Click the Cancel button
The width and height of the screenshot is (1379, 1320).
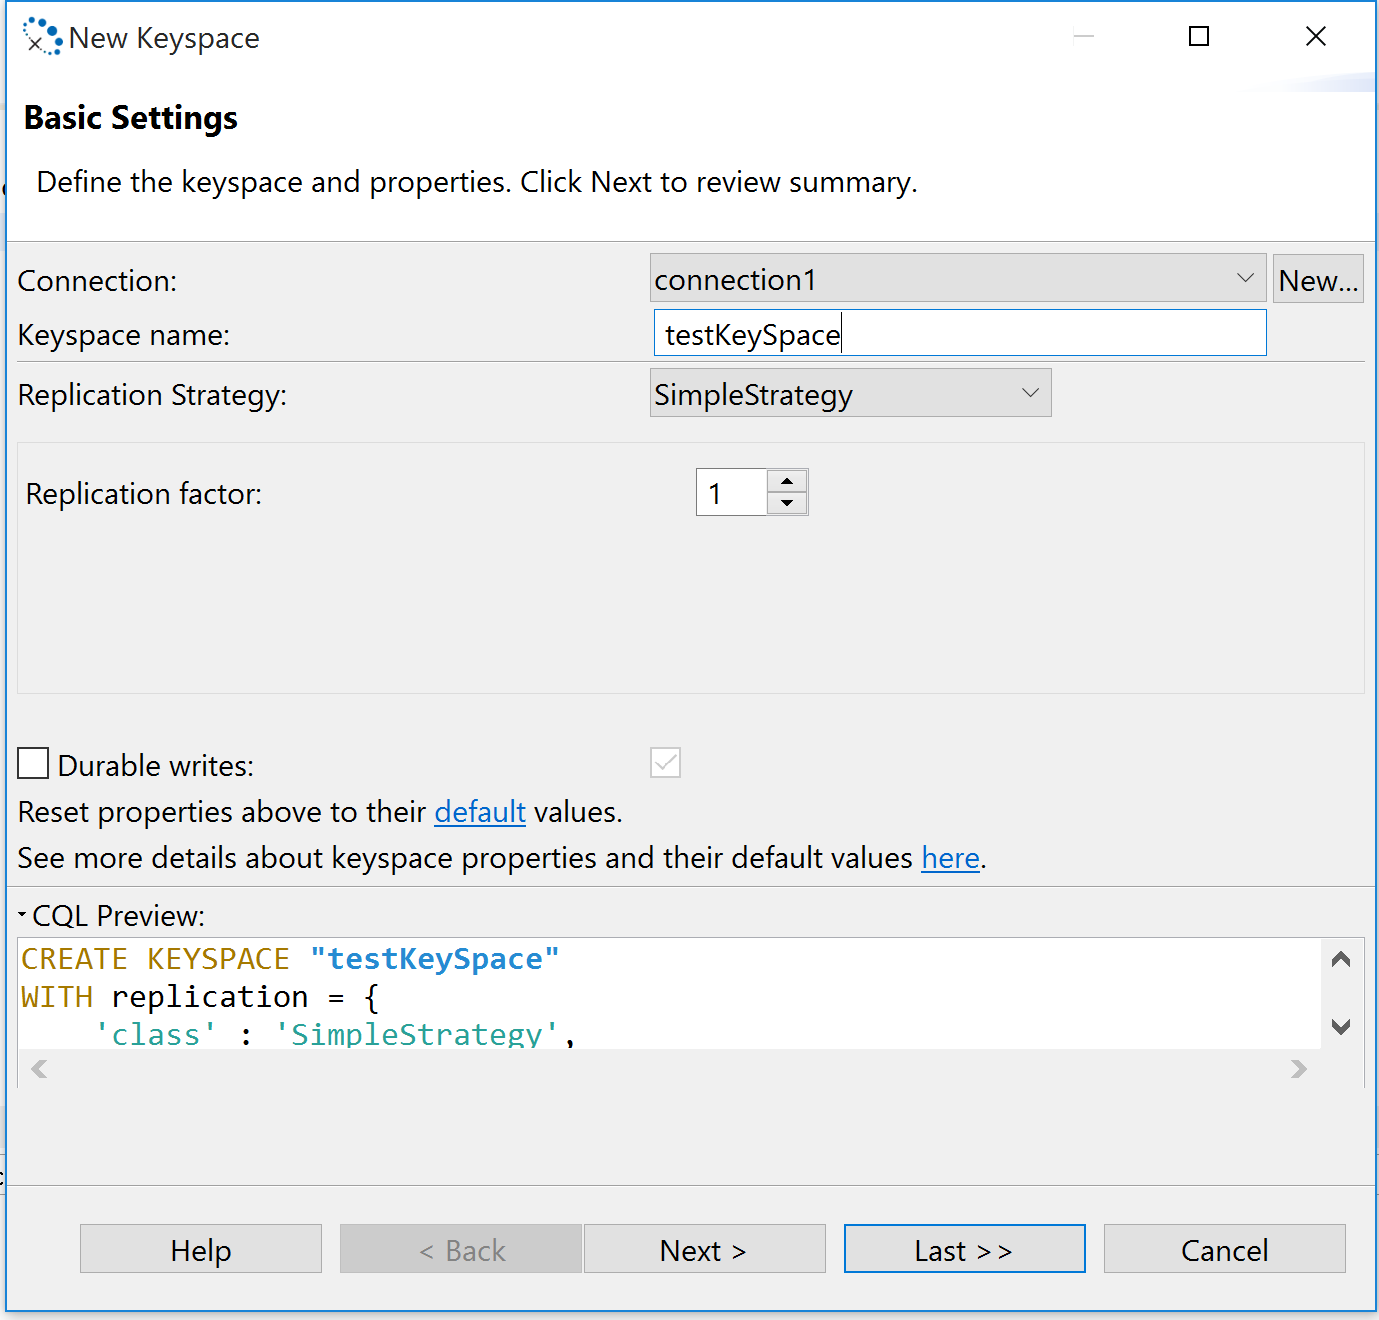1225,1249
